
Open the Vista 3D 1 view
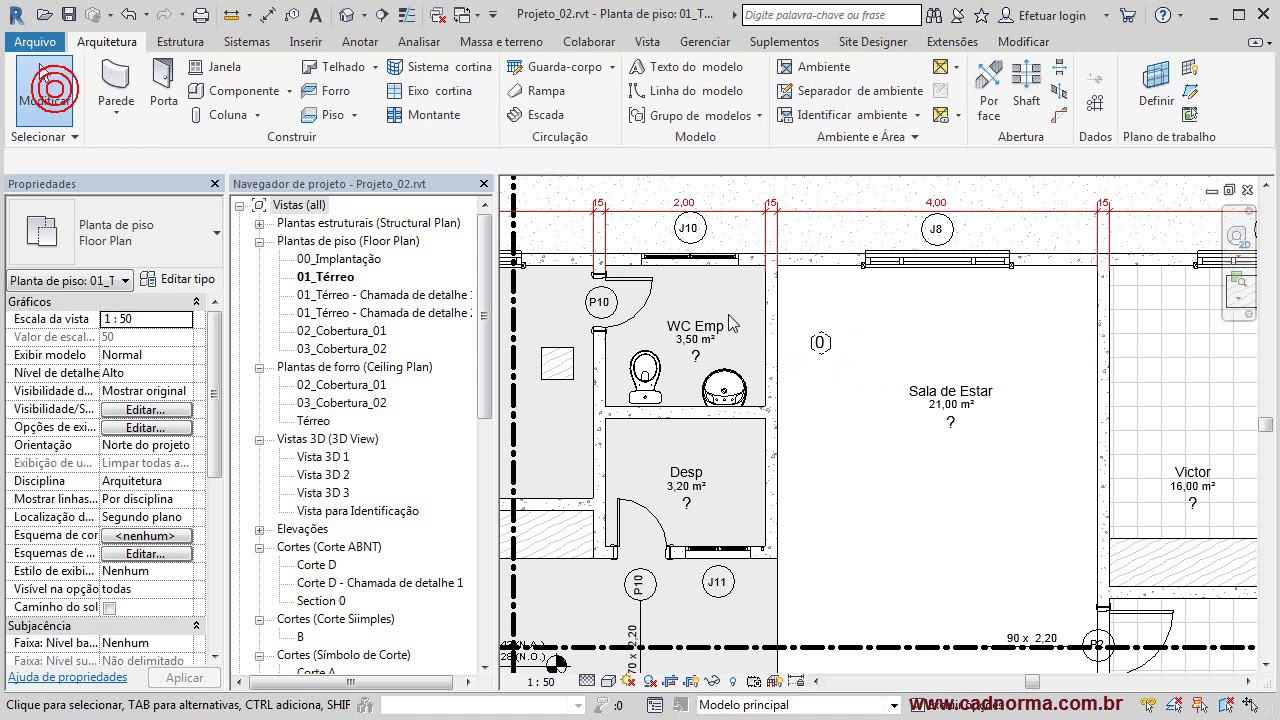[323, 457]
